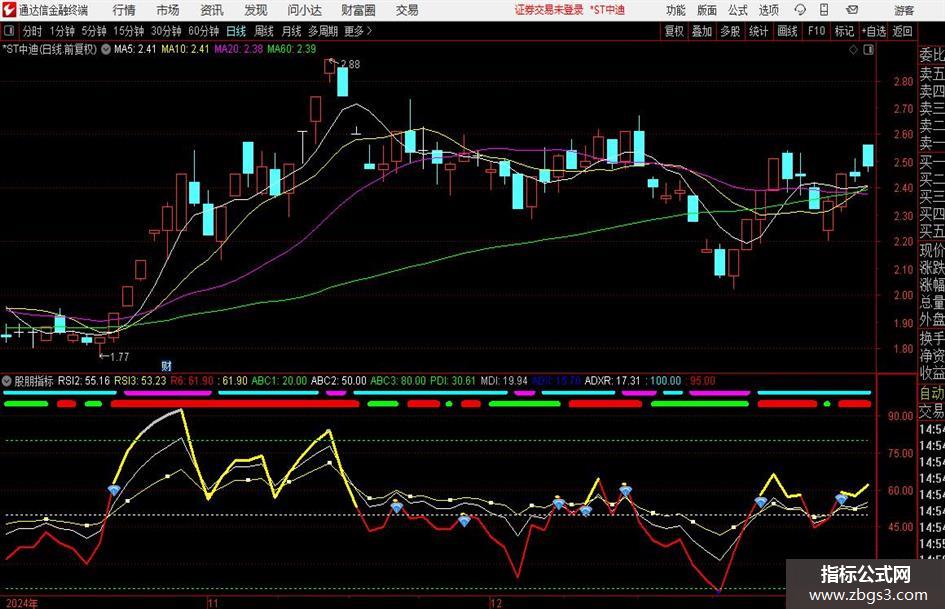
Task: Select the 日线 daily period tab
Action: tap(236, 31)
